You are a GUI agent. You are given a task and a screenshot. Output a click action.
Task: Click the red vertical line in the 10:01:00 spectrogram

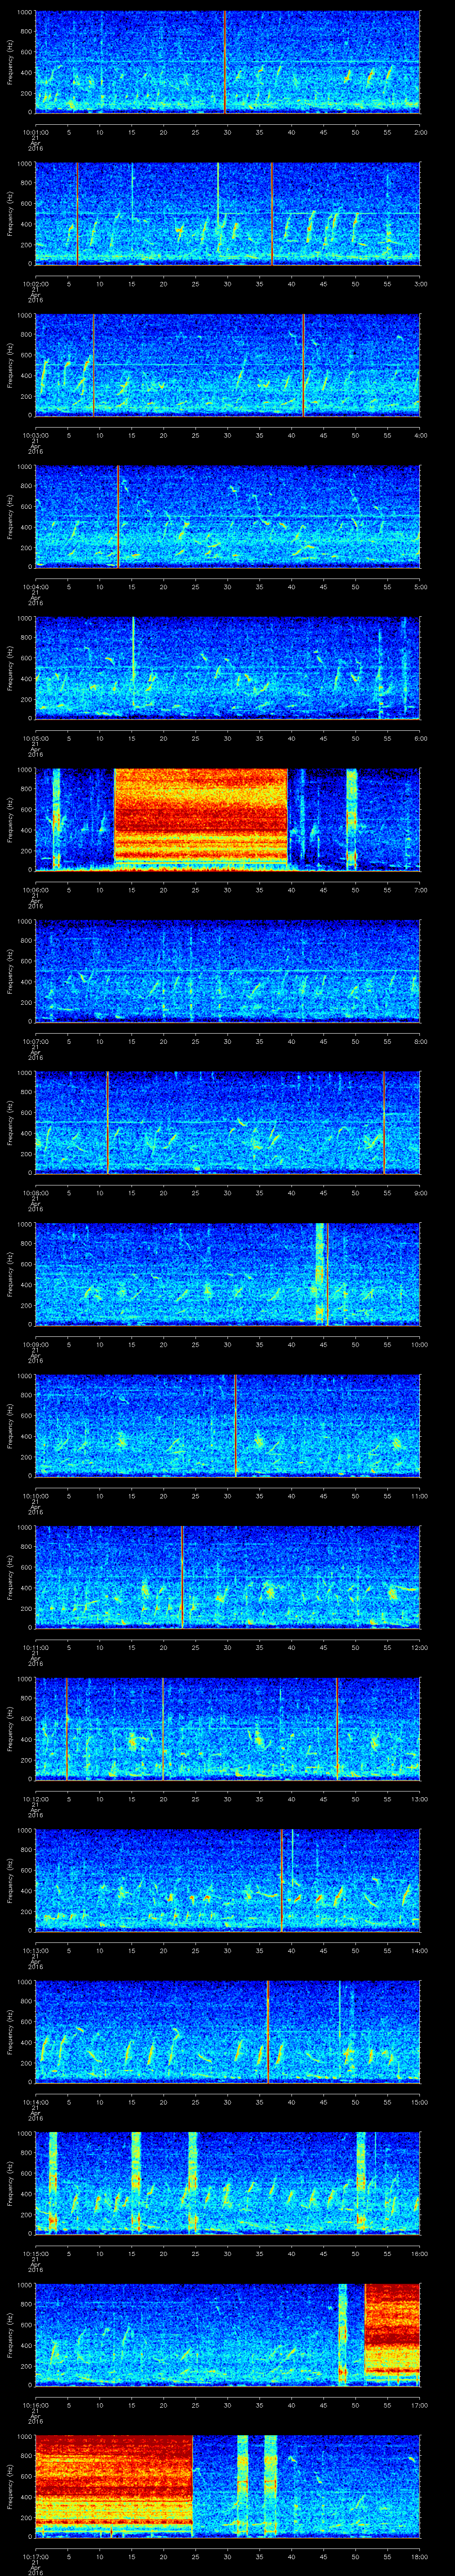[x=225, y=62]
